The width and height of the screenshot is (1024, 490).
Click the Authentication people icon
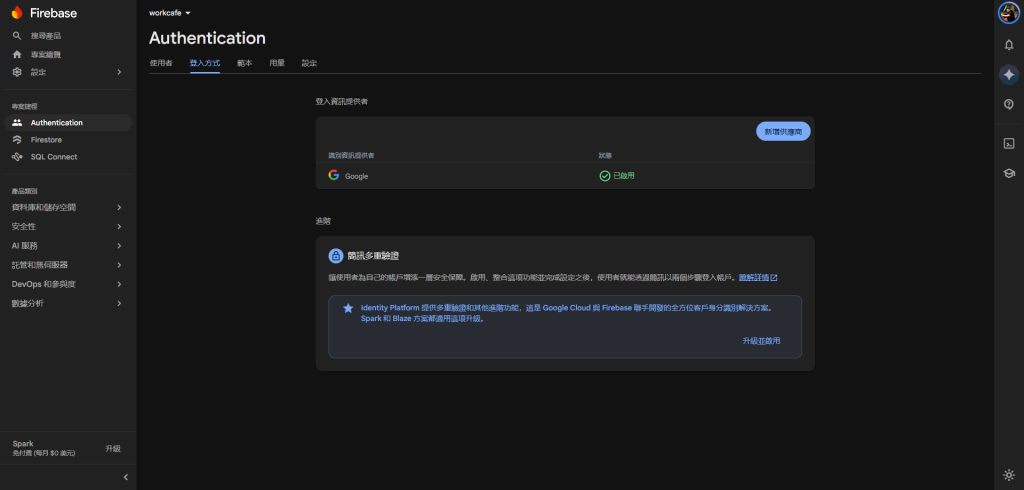coord(17,123)
